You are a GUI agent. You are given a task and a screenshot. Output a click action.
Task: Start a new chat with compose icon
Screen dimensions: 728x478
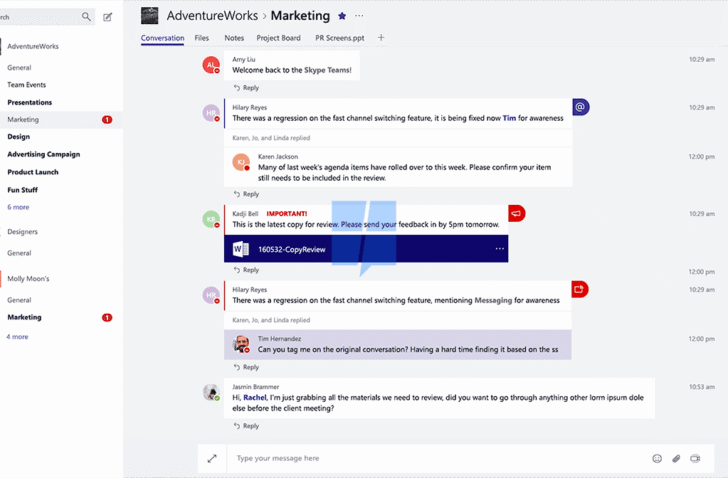(x=108, y=17)
